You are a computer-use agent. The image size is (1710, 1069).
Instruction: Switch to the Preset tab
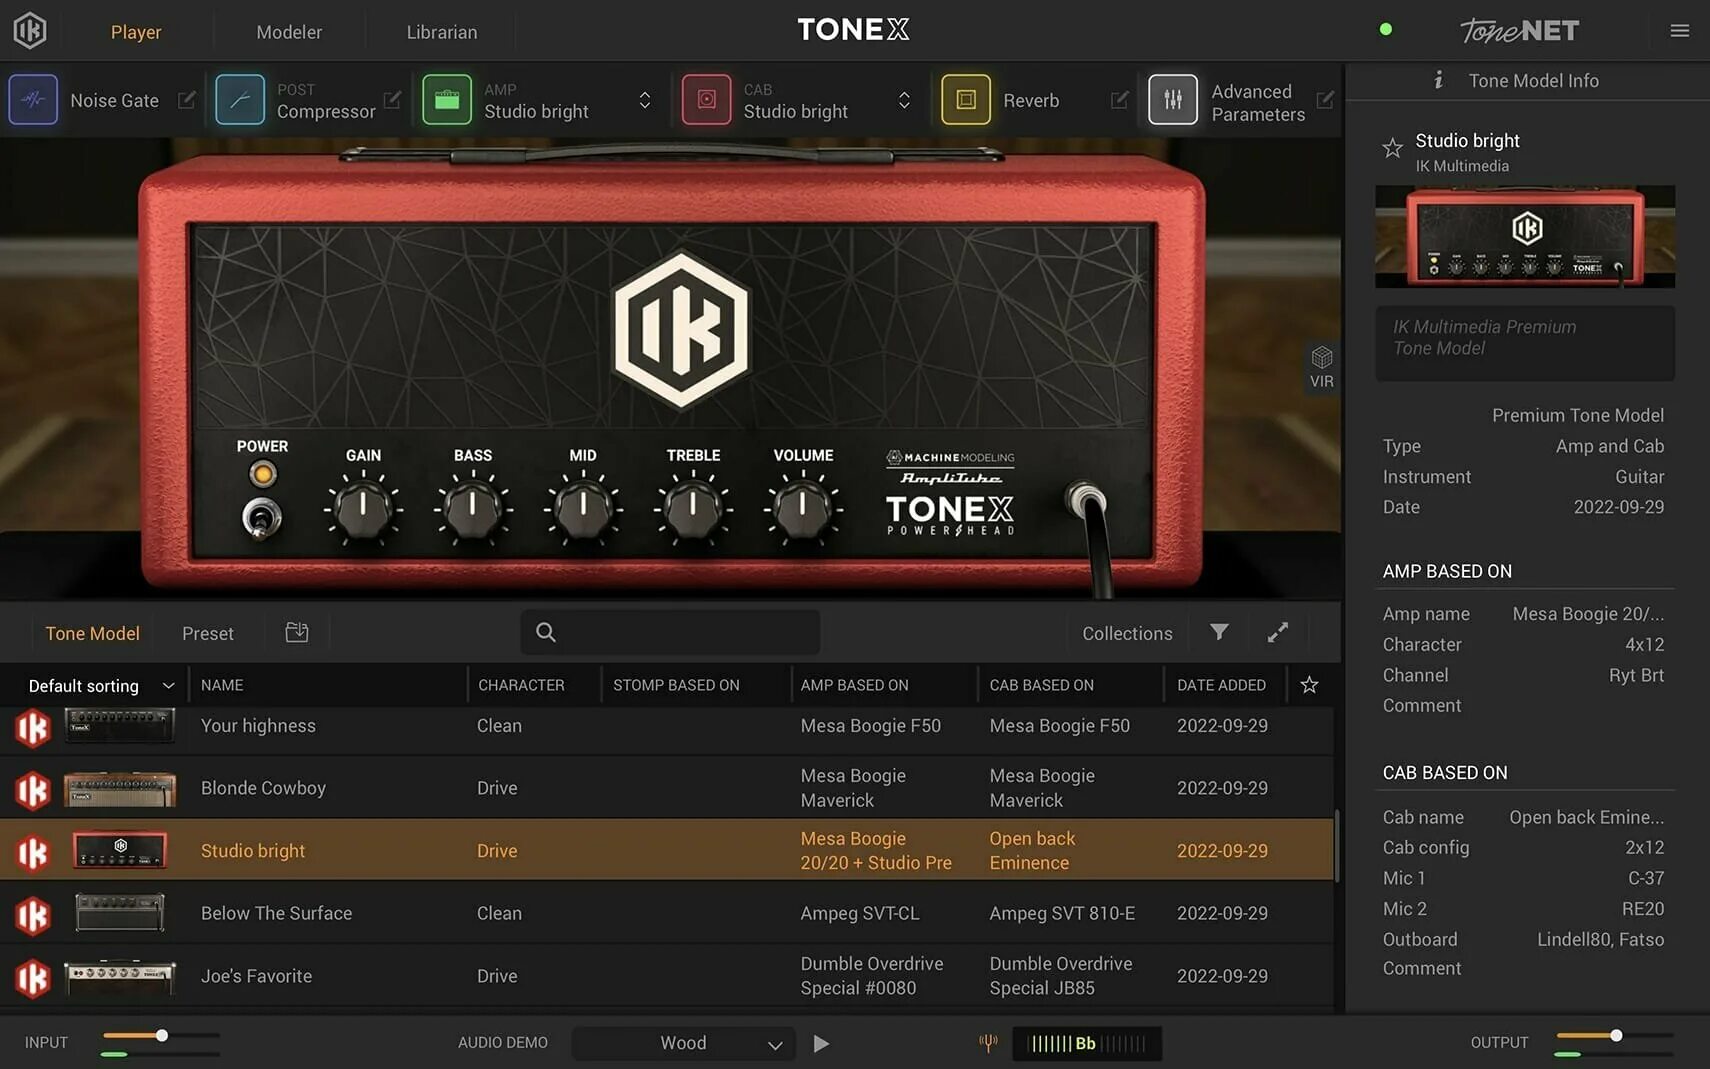pos(207,632)
